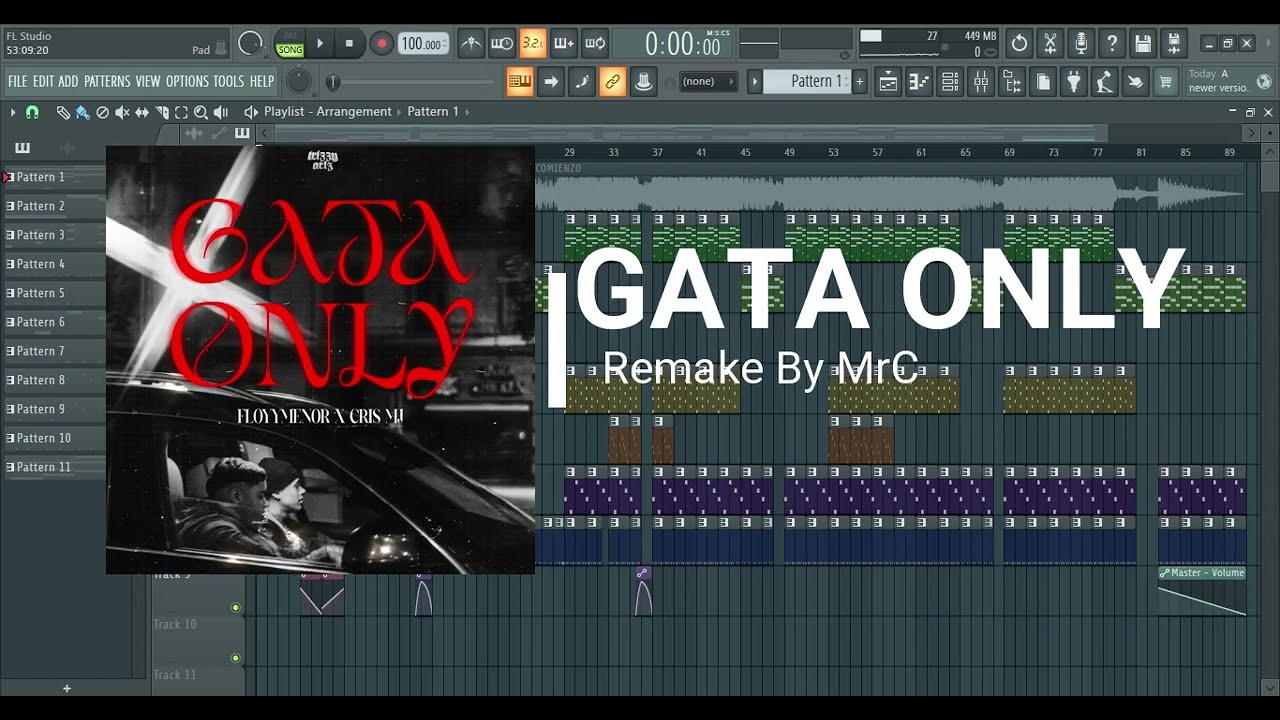Toggle typing keyboard to piano
Viewport: 1280px width, 720px height.
tap(519, 82)
